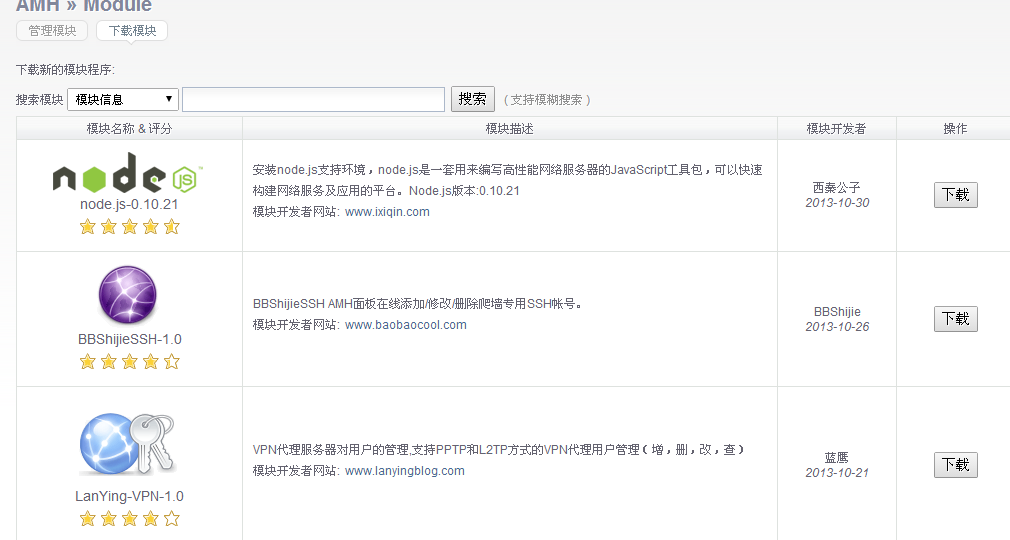This screenshot has height=540, width=1010.
Task: Click the fifth star of BBShijieSSH rating
Action: click(172, 362)
